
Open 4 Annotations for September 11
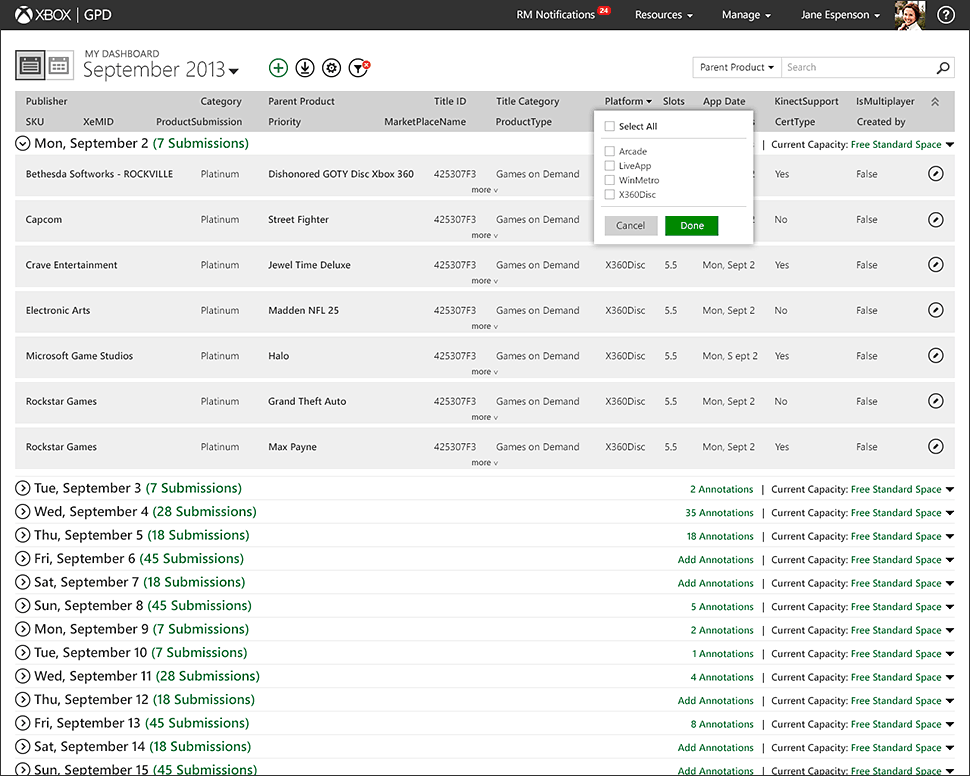click(x=722, y=678)
